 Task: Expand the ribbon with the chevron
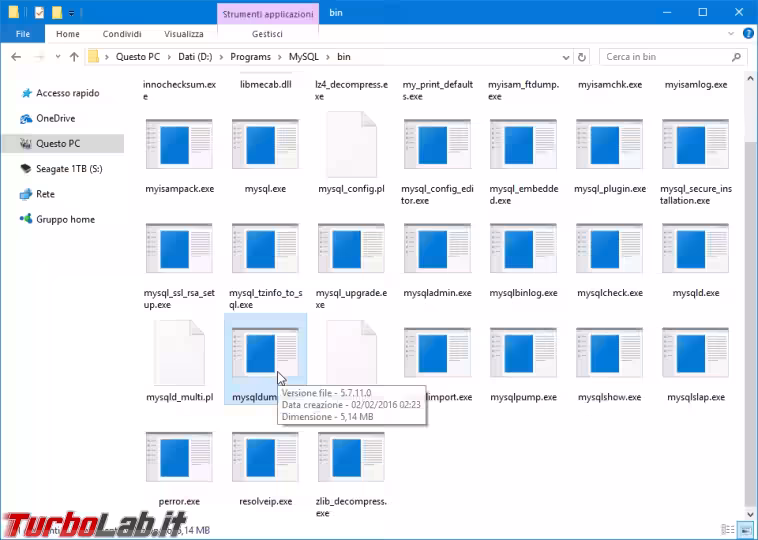tap(731, 34)
